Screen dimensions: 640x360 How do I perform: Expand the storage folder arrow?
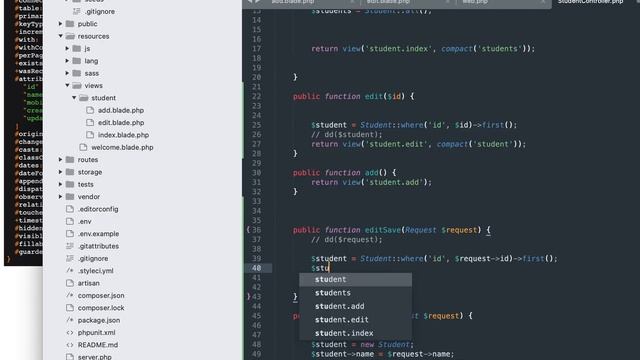[x=60, y=172]
